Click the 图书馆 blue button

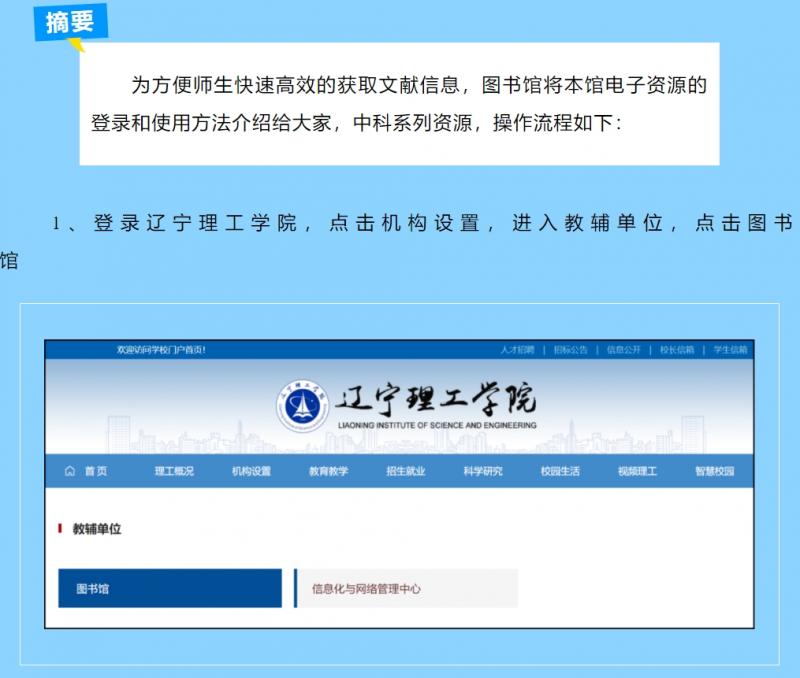[x=170, y=588]
